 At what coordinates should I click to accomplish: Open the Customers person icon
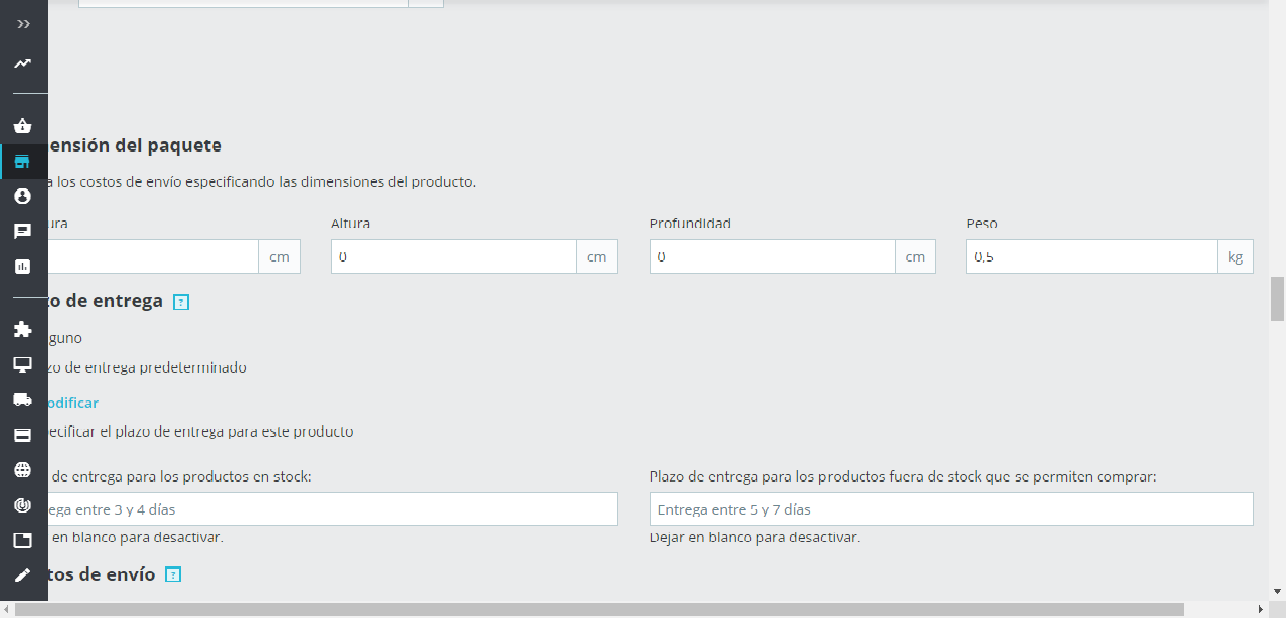coord(23,197)
